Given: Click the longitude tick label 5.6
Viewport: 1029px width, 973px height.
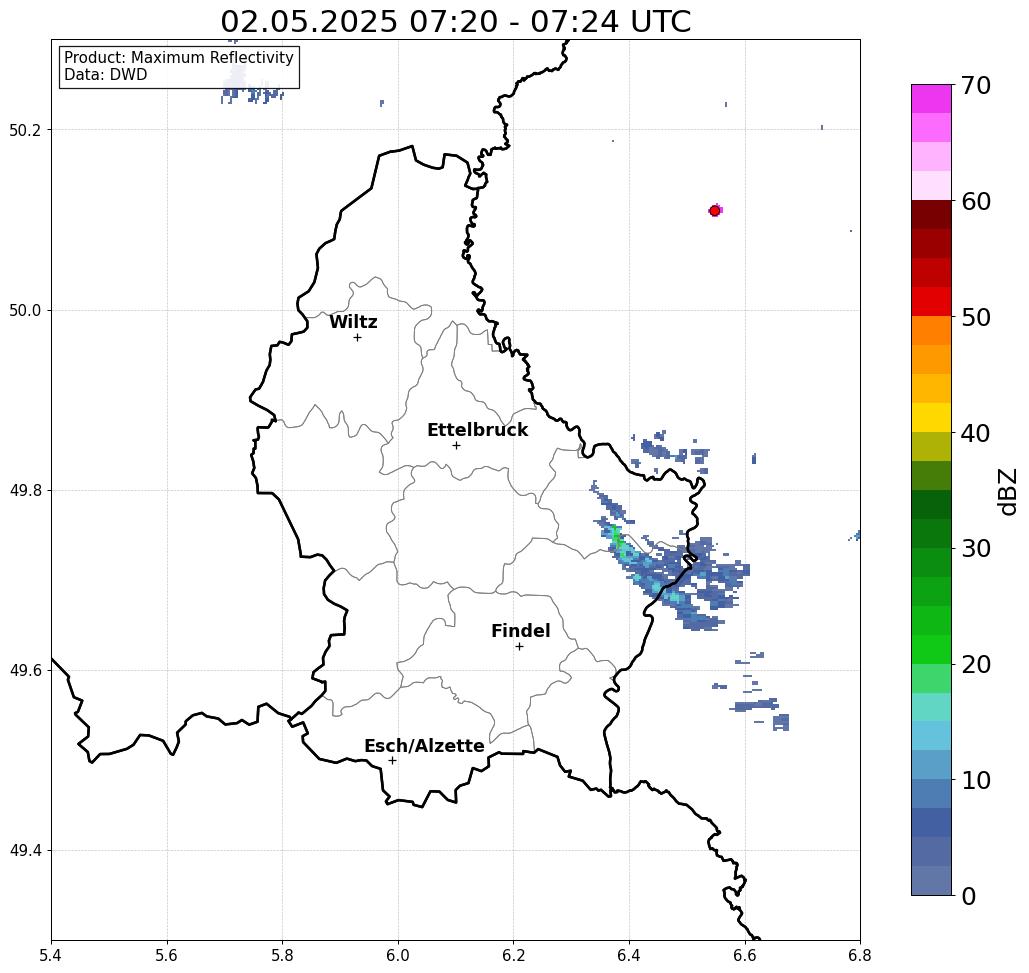Looking at the screenshot, I should tap(167, 955).
